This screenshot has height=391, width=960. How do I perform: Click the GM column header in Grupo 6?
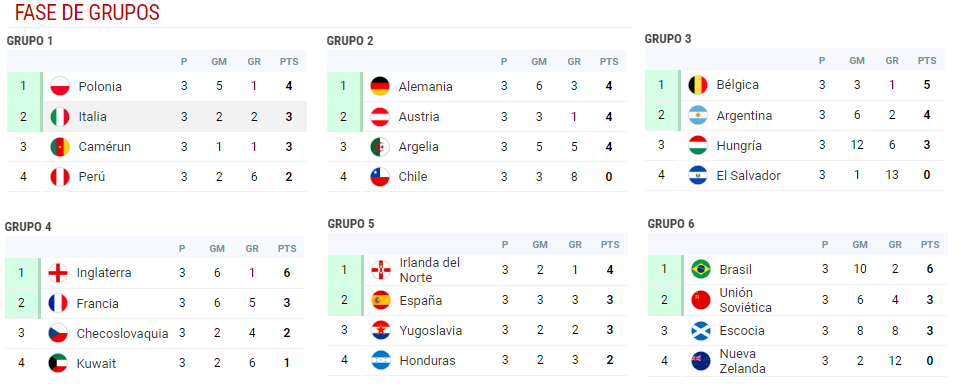point(860,245)
